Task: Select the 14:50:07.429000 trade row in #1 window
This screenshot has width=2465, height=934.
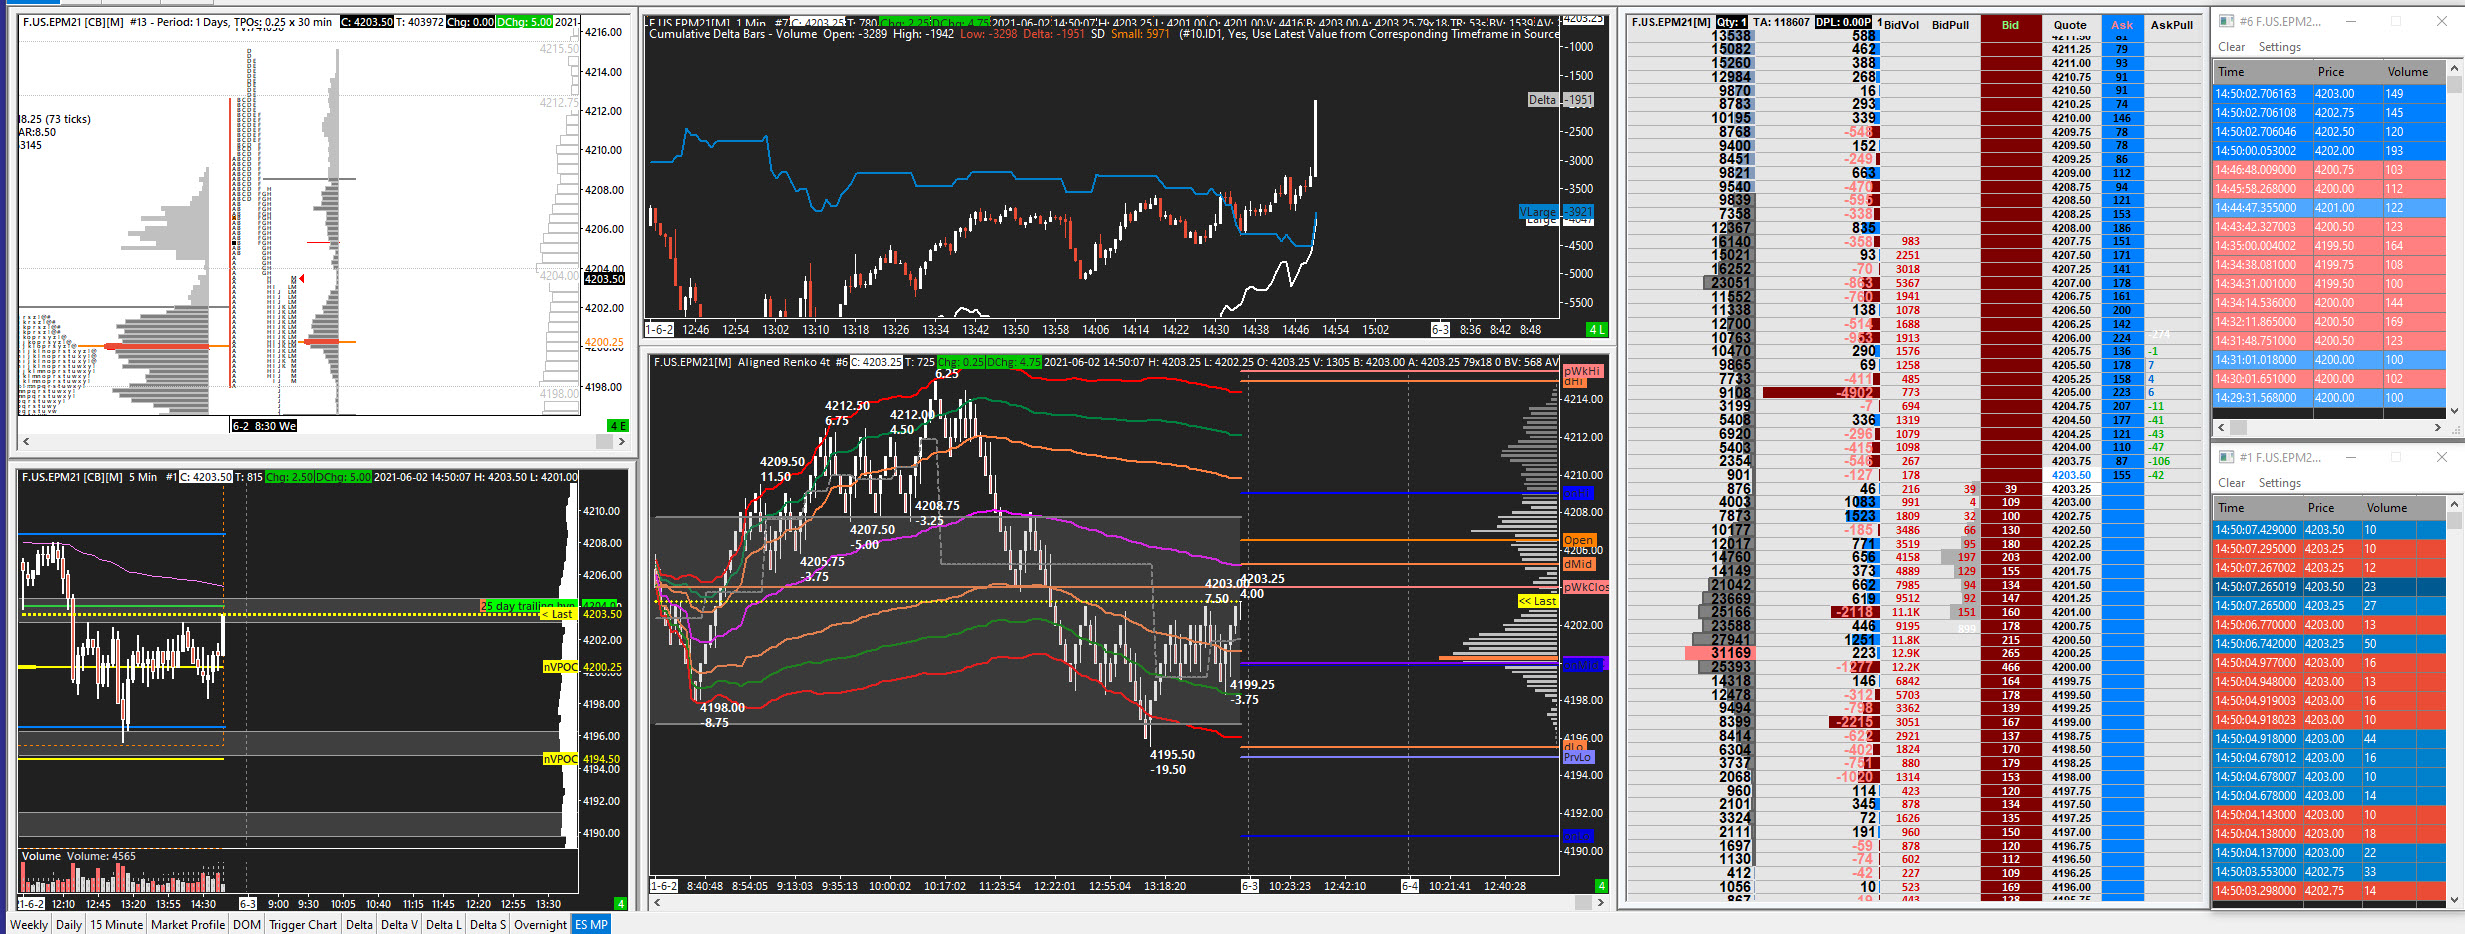Action: tap(2330, 530)
